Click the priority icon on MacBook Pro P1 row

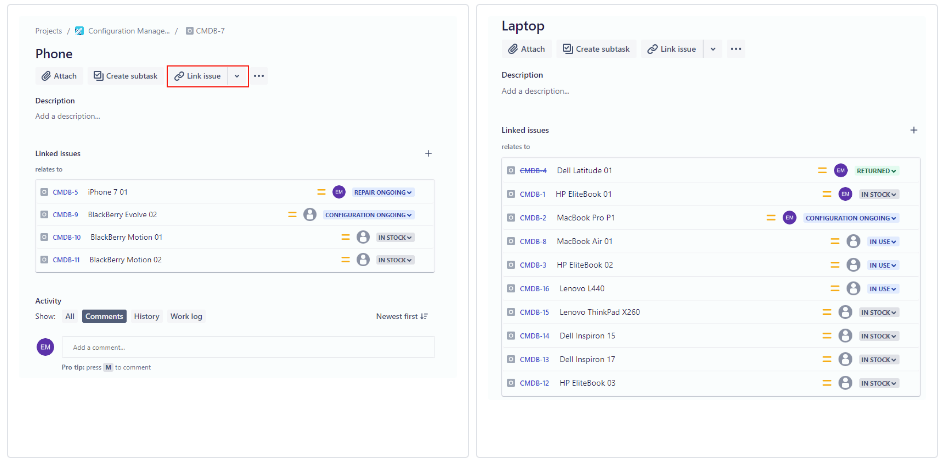coord(772,218)
